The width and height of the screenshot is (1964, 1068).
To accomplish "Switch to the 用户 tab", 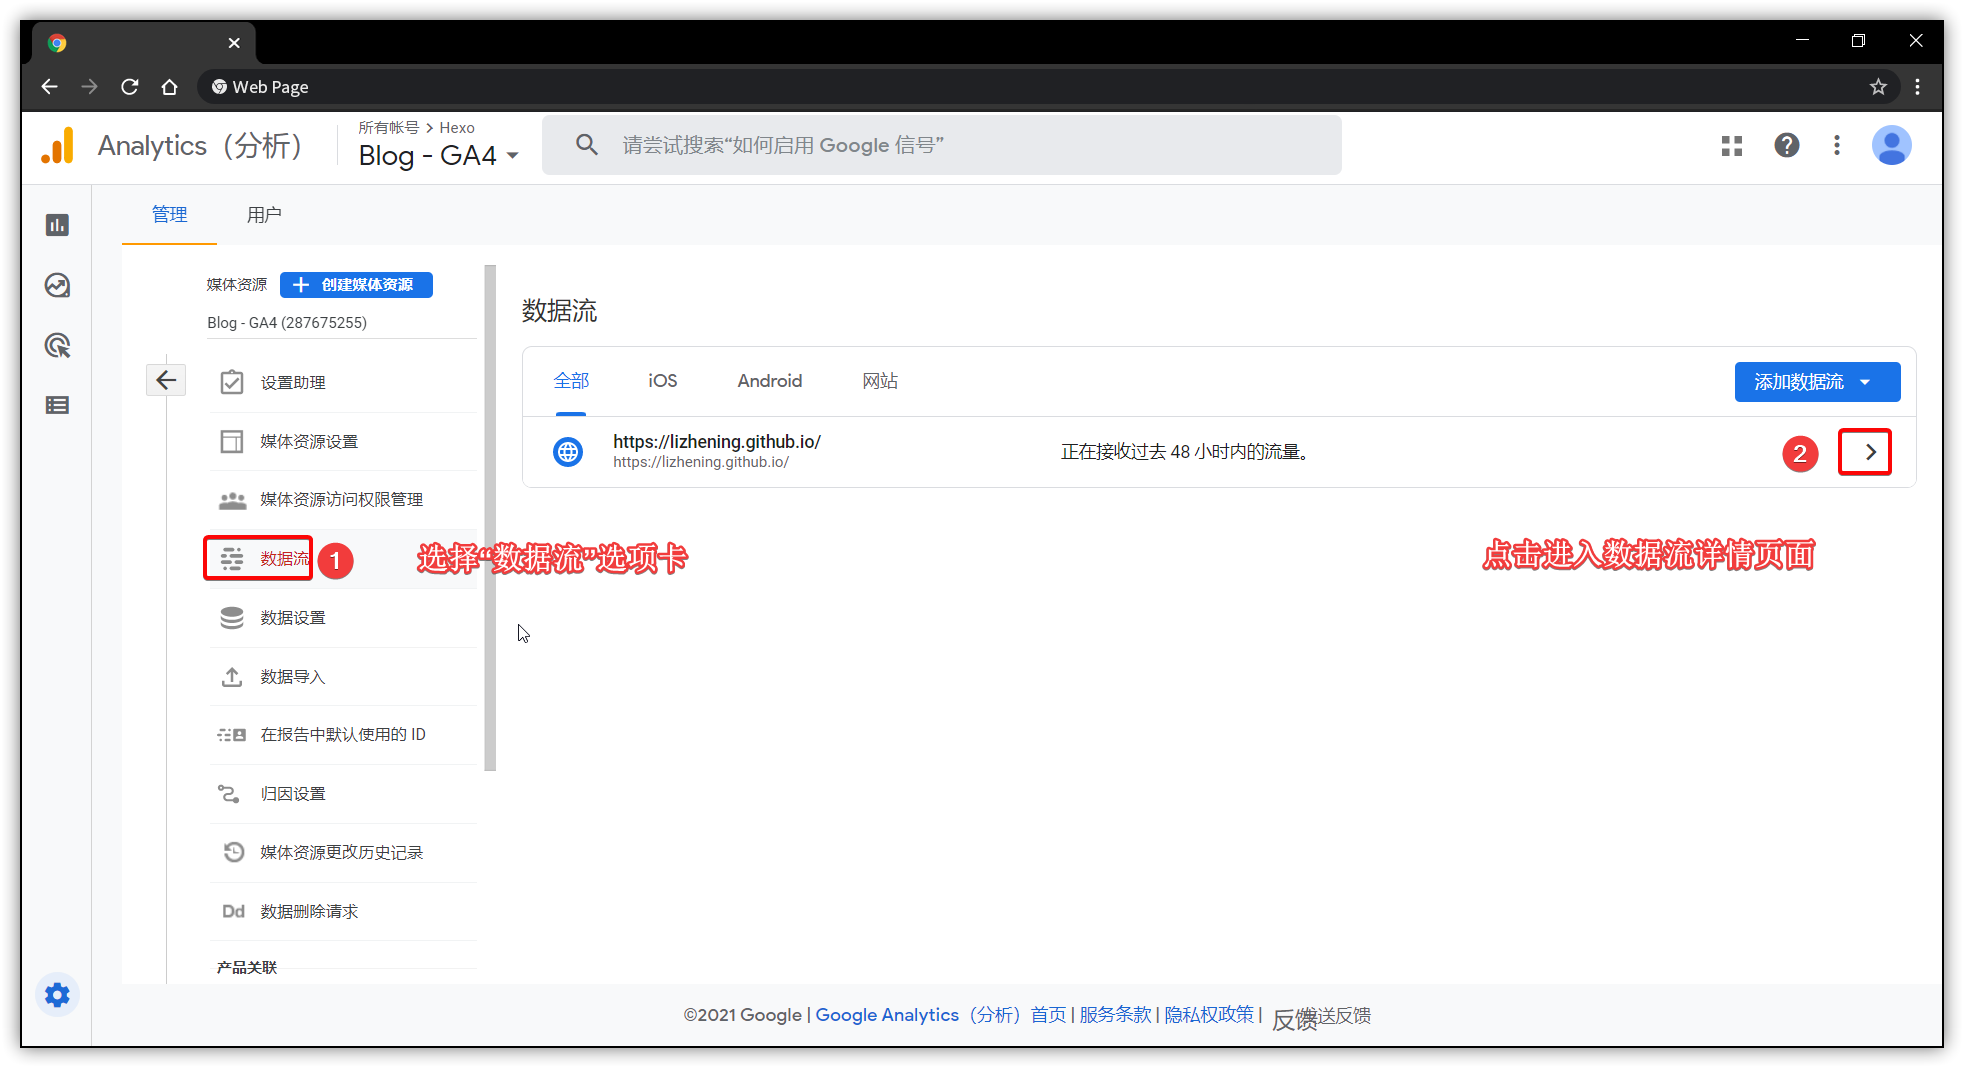I will pyautogui.click(x=264, y=215).
